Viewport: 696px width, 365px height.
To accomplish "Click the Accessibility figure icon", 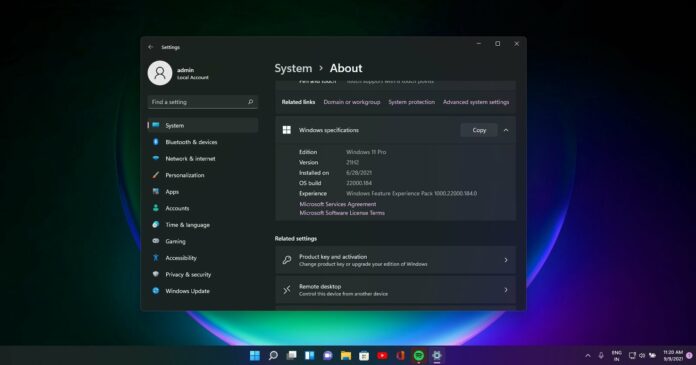I will (x=155, y=258).
